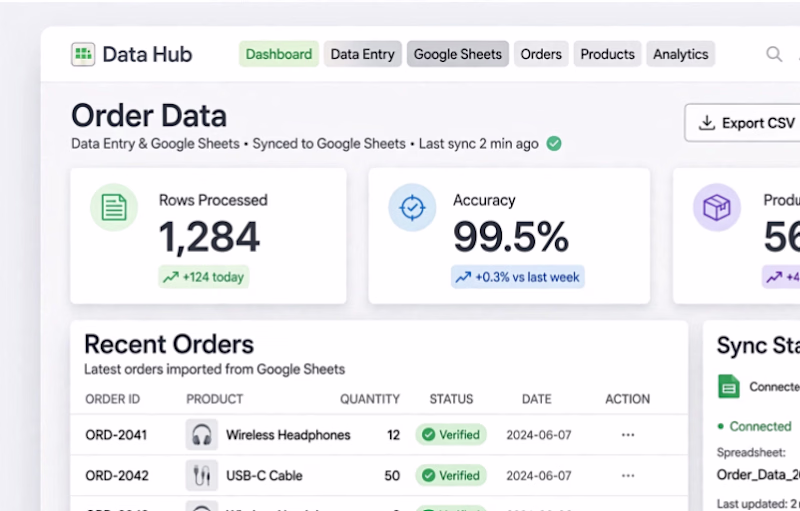Sort by STATUS column header
Image resolution: width=800 pixels, height=511 pixels.
point(451,399)
